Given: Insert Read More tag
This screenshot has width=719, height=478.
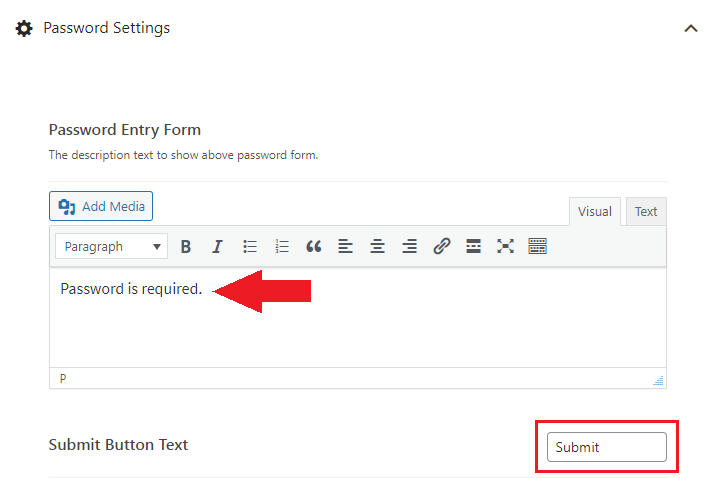Looking at the screenshot, I should coord(473,247).
